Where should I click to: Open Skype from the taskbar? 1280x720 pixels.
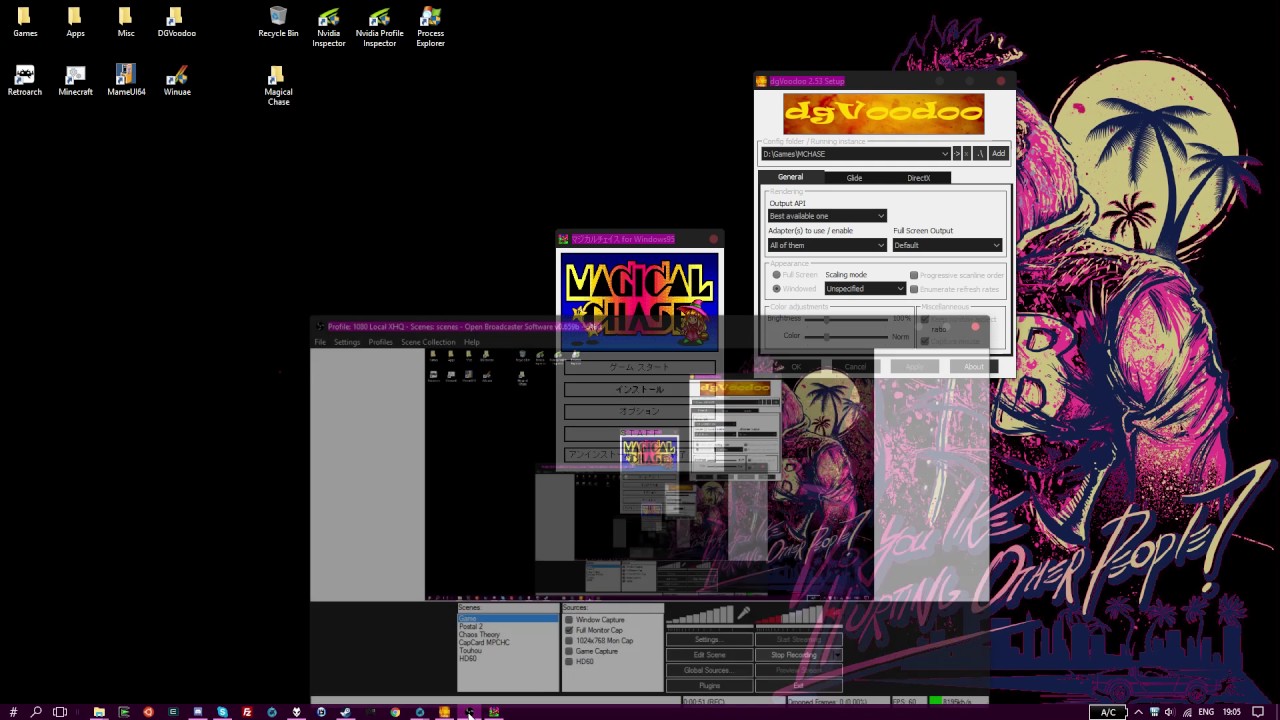click(x=222, y=712)
